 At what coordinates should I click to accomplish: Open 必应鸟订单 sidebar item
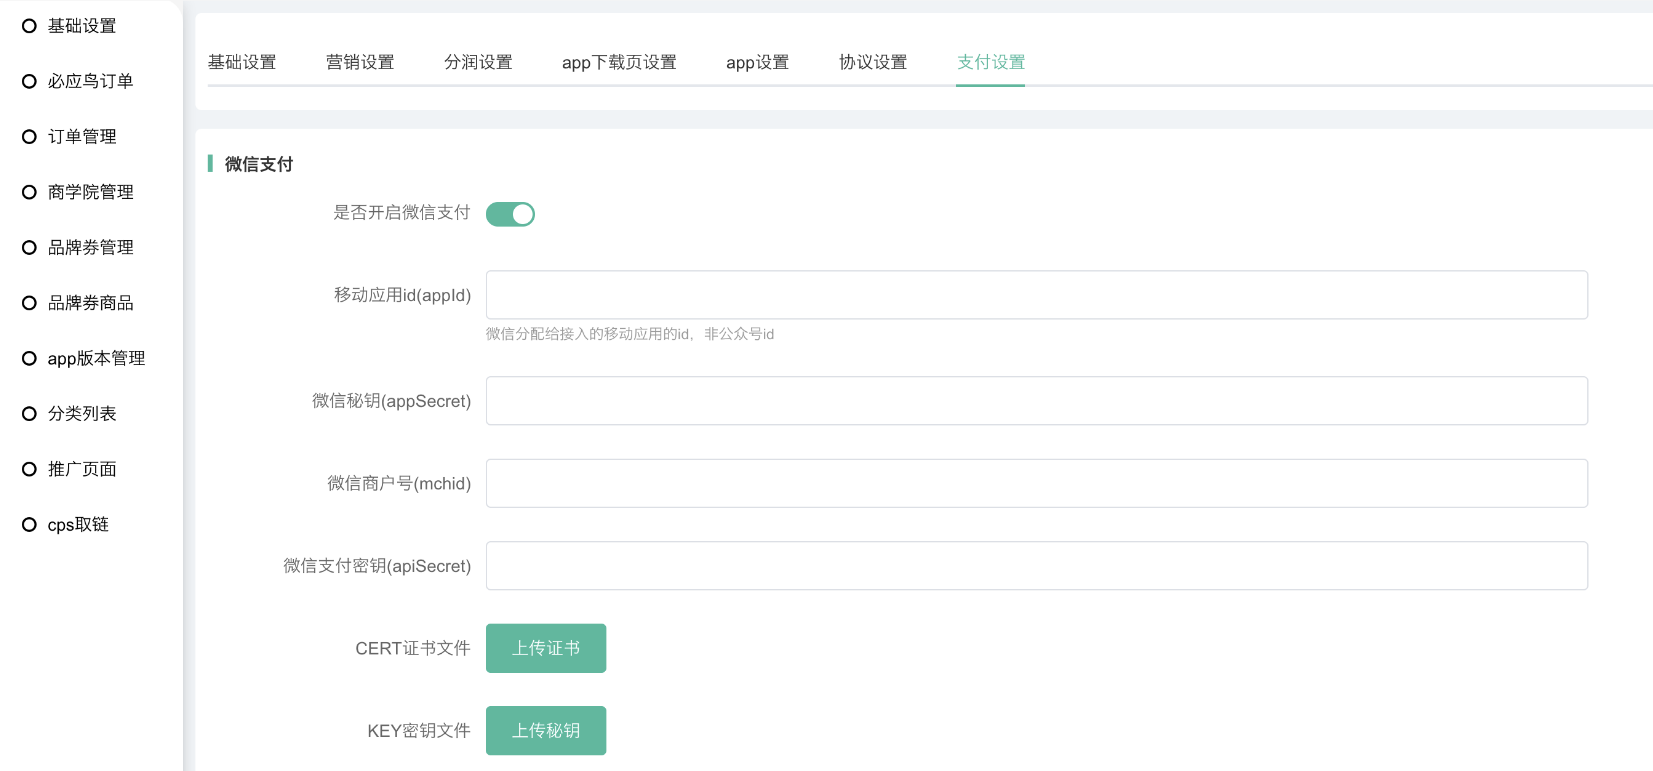point(90,81)
